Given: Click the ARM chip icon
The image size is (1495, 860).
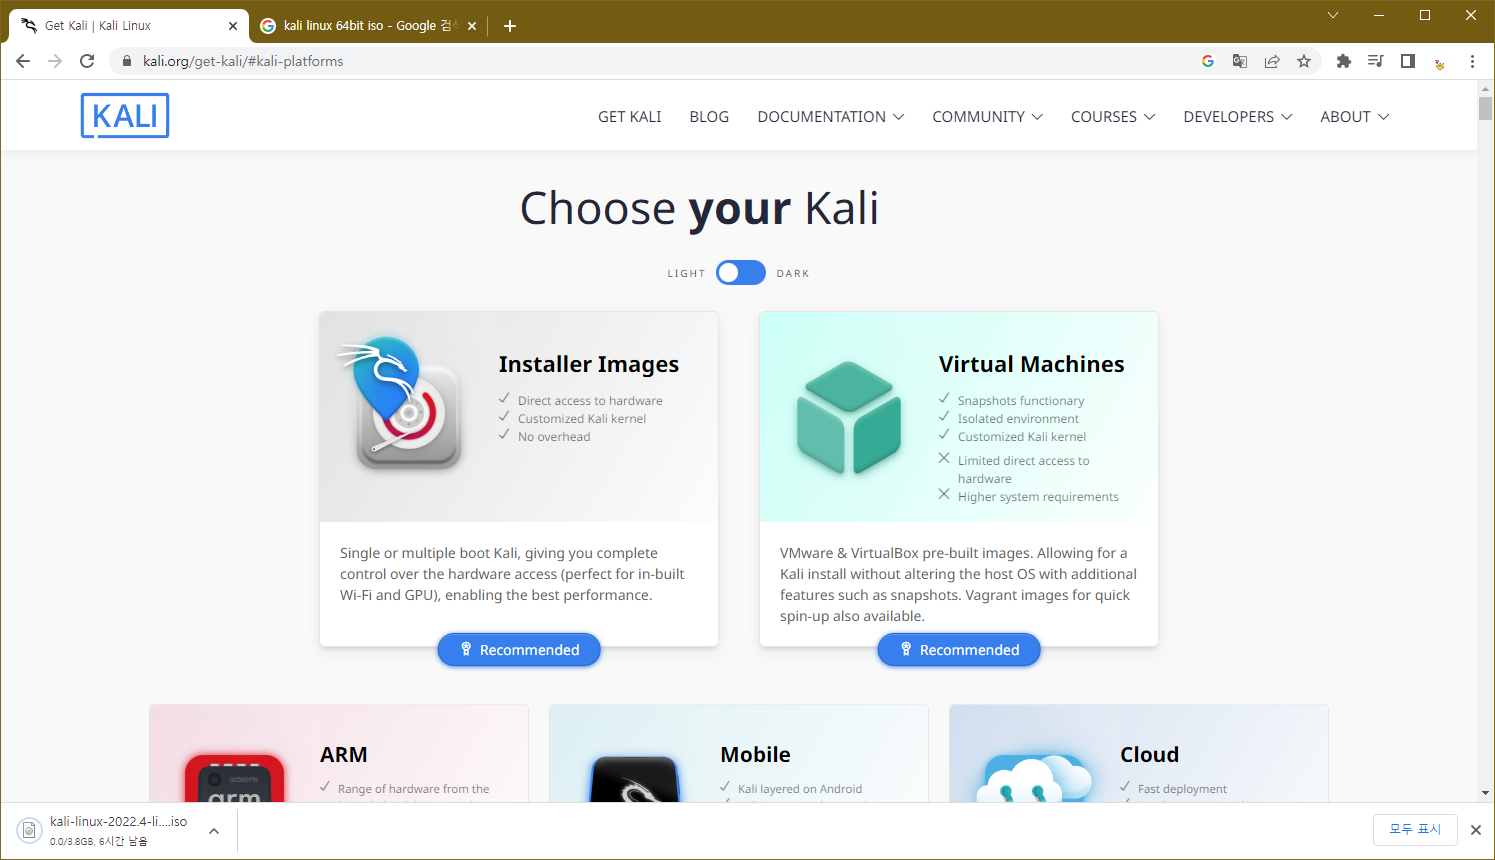Looking at the screenshot, I should (x=235, y=778).
